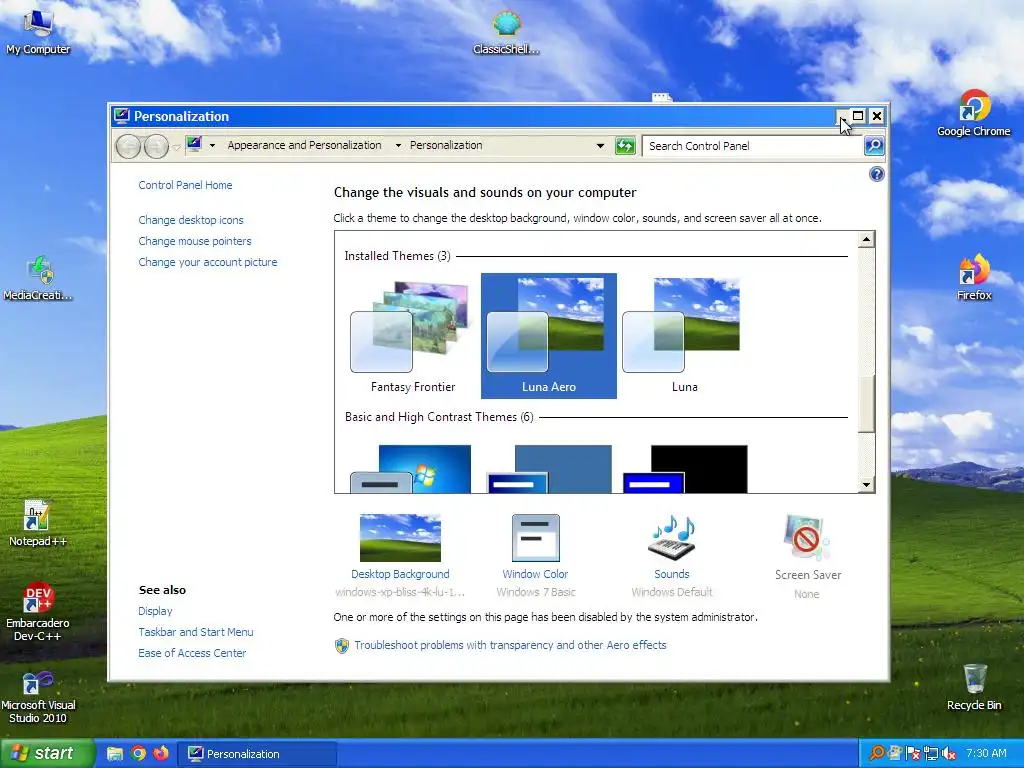Click the network tray icon
This screenshot has width=1024, height=768.
931,754
